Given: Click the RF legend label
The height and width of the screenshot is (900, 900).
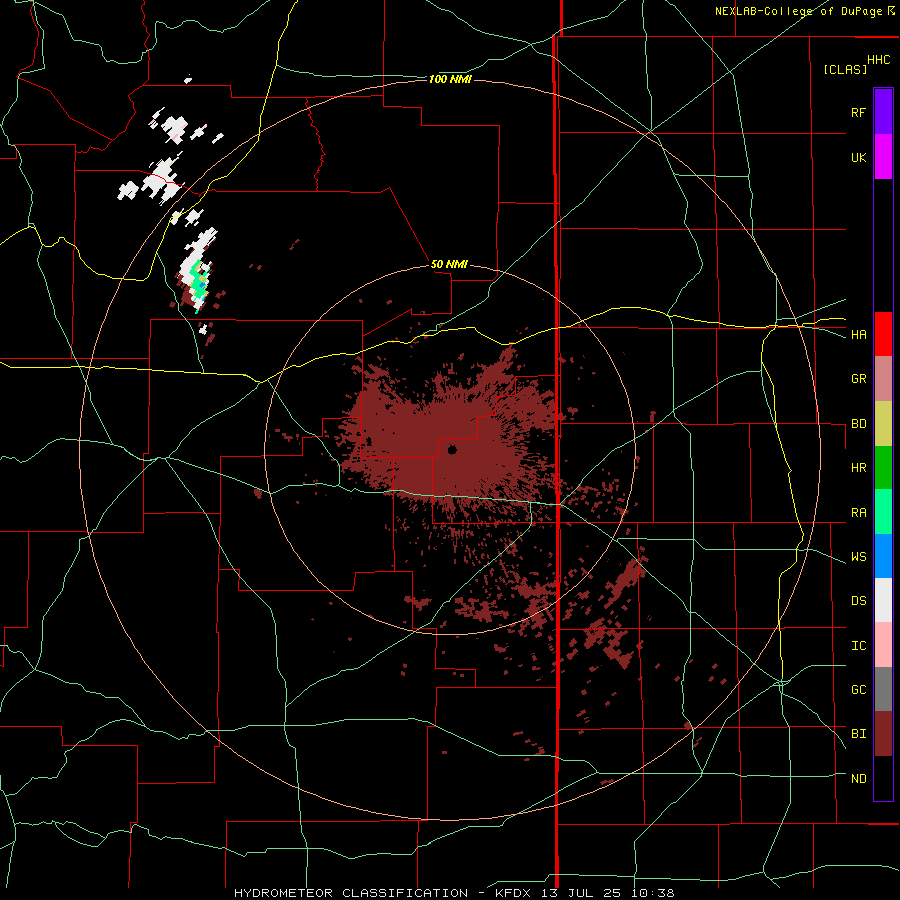Looking at the screenshot, I should pyautogui.click(x=859, y=112).
